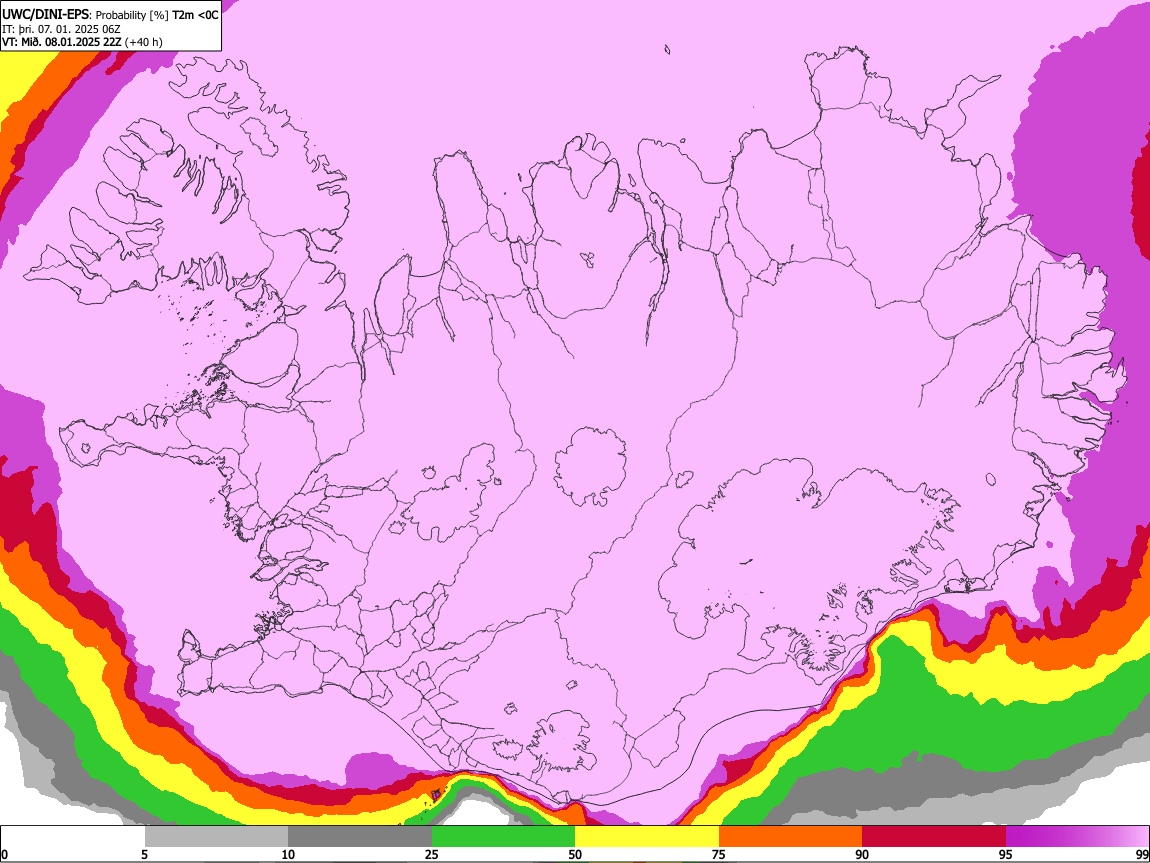Click the legend tick label '25'
Viewport: 1150px width, 863px height.
[x=432, y=855]
